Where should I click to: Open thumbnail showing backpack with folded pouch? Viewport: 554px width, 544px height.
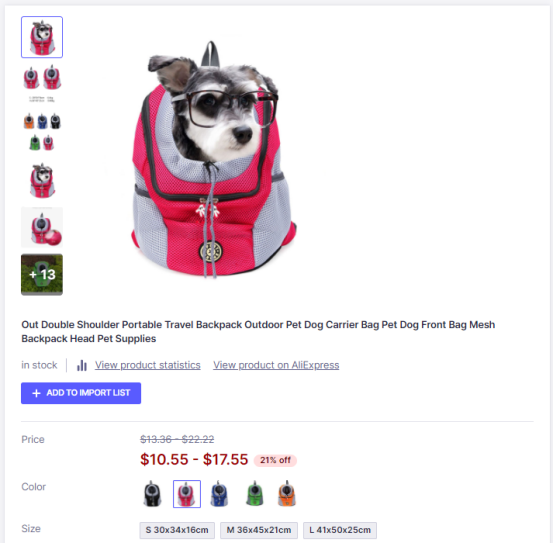[x=42, y=227]
